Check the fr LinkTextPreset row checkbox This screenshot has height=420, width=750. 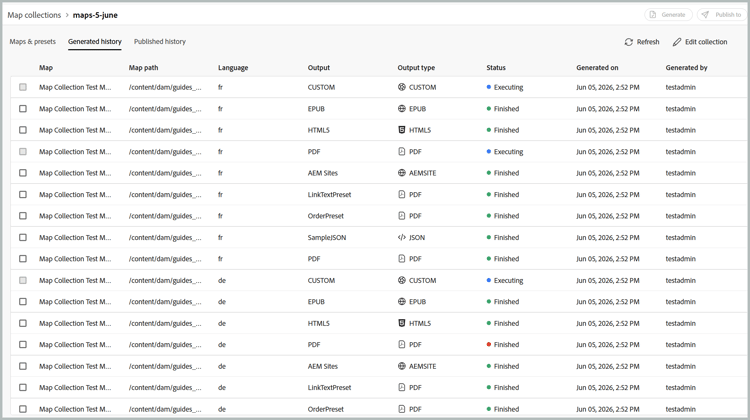tap(23, 194)
